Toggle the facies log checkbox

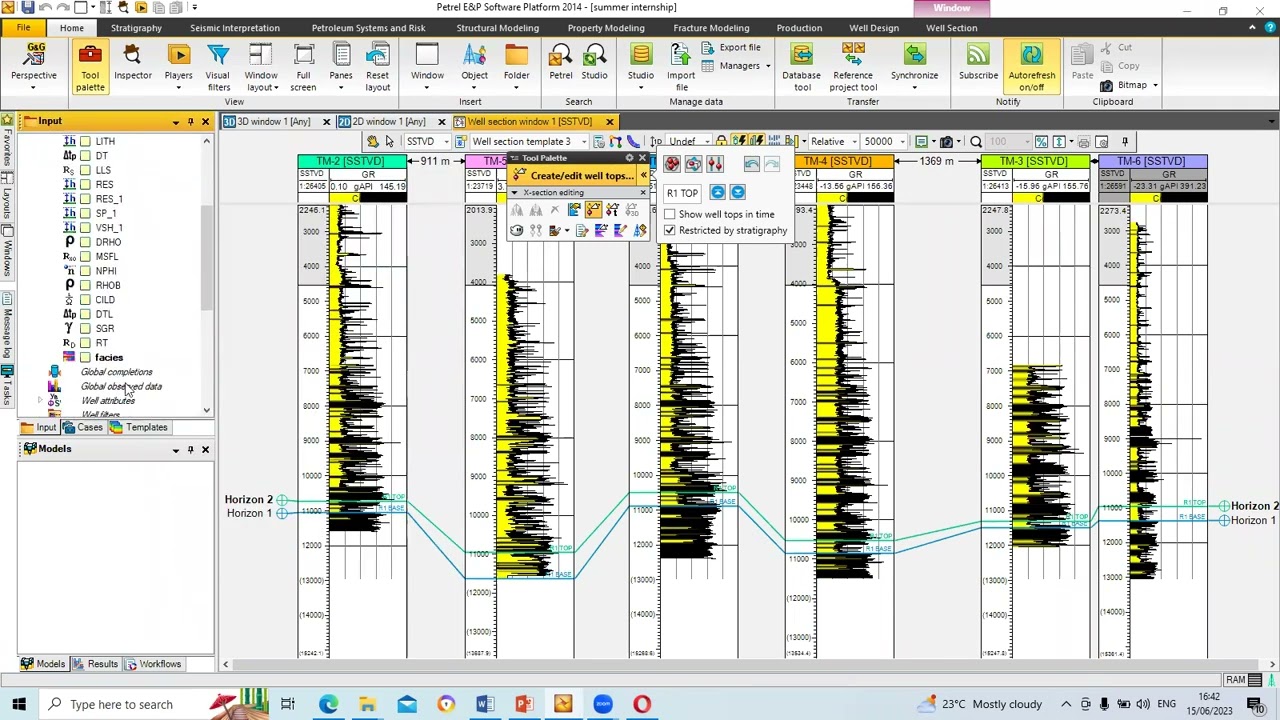coord(85,357)
